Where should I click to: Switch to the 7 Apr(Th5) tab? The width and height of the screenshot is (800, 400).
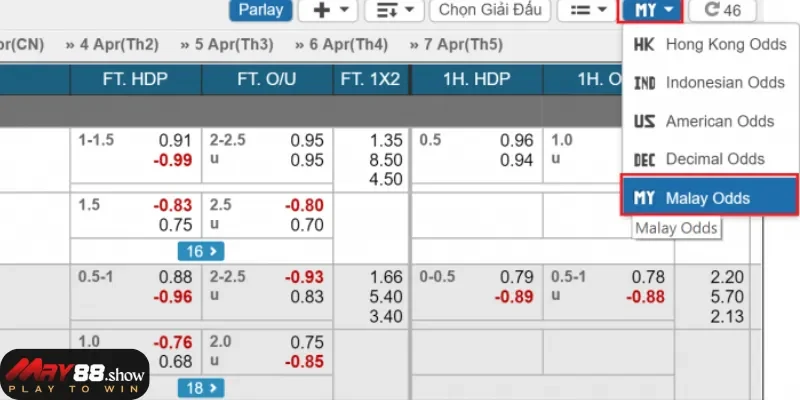(x=456, y=45)
